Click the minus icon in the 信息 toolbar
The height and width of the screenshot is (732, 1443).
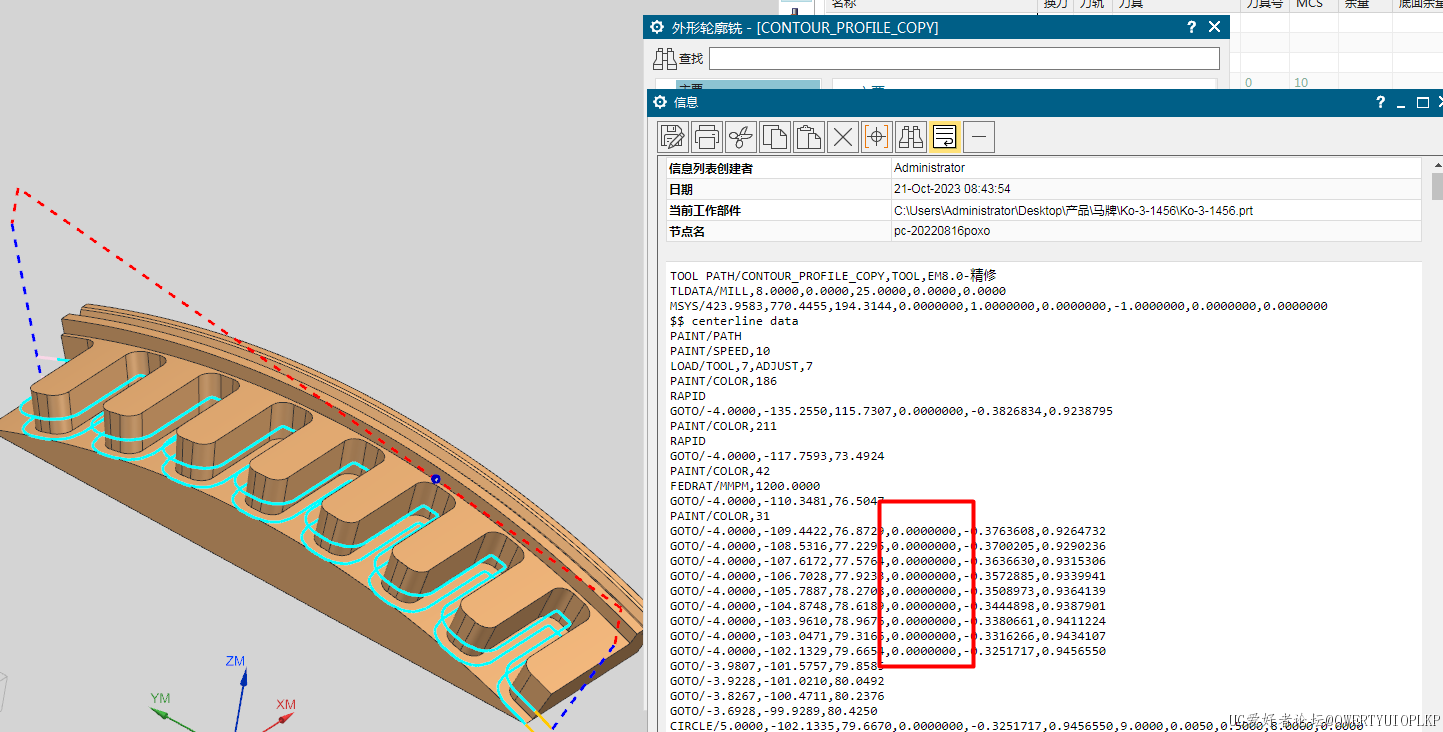click(x=979, y=136)
